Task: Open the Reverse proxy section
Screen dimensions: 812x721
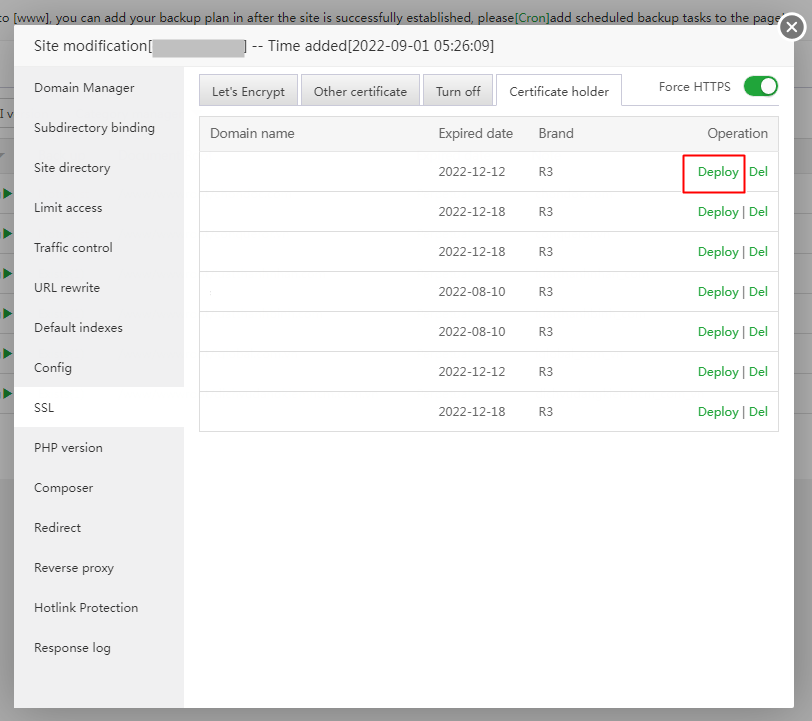Action: 74,568
